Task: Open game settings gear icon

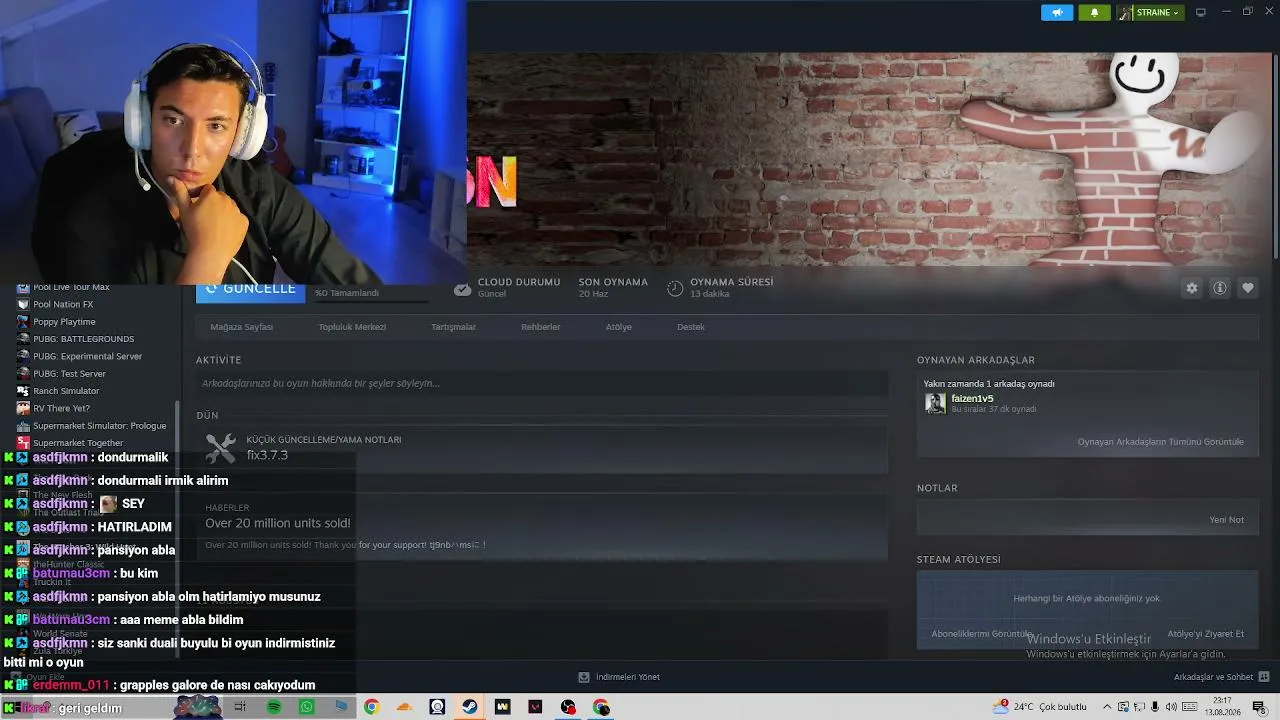Action: (1192, 288)
